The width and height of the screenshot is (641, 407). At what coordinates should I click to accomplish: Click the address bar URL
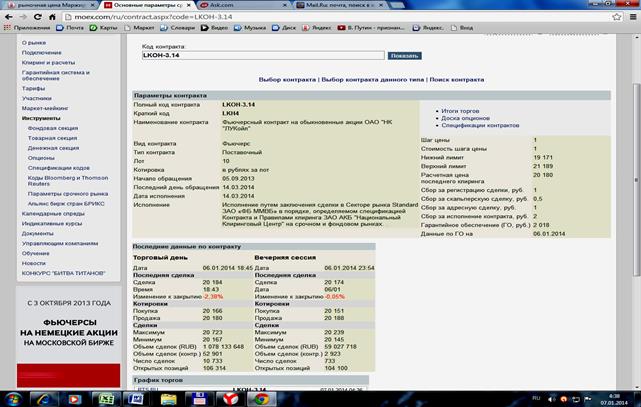click(153, 17)
